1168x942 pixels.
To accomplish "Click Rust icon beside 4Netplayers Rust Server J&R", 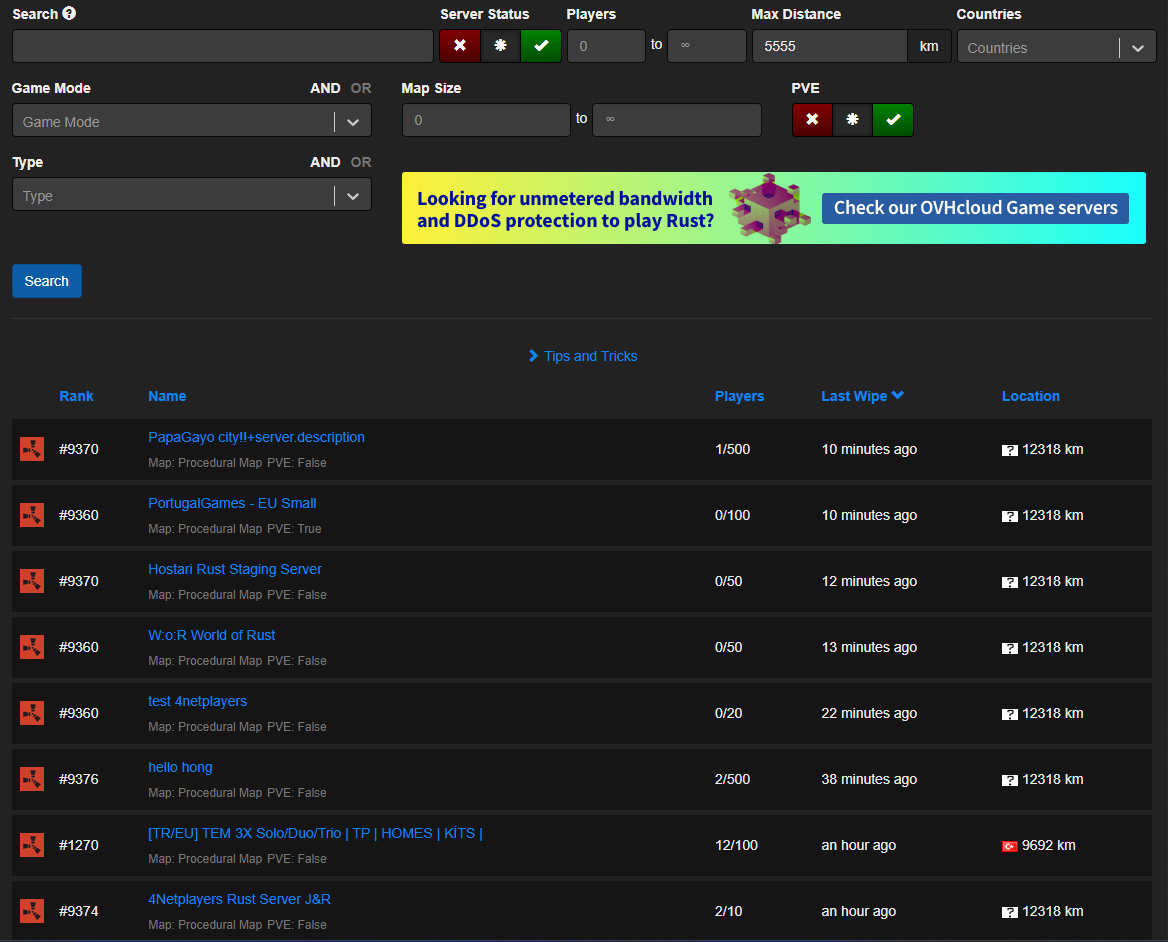I will click(32, 911).
